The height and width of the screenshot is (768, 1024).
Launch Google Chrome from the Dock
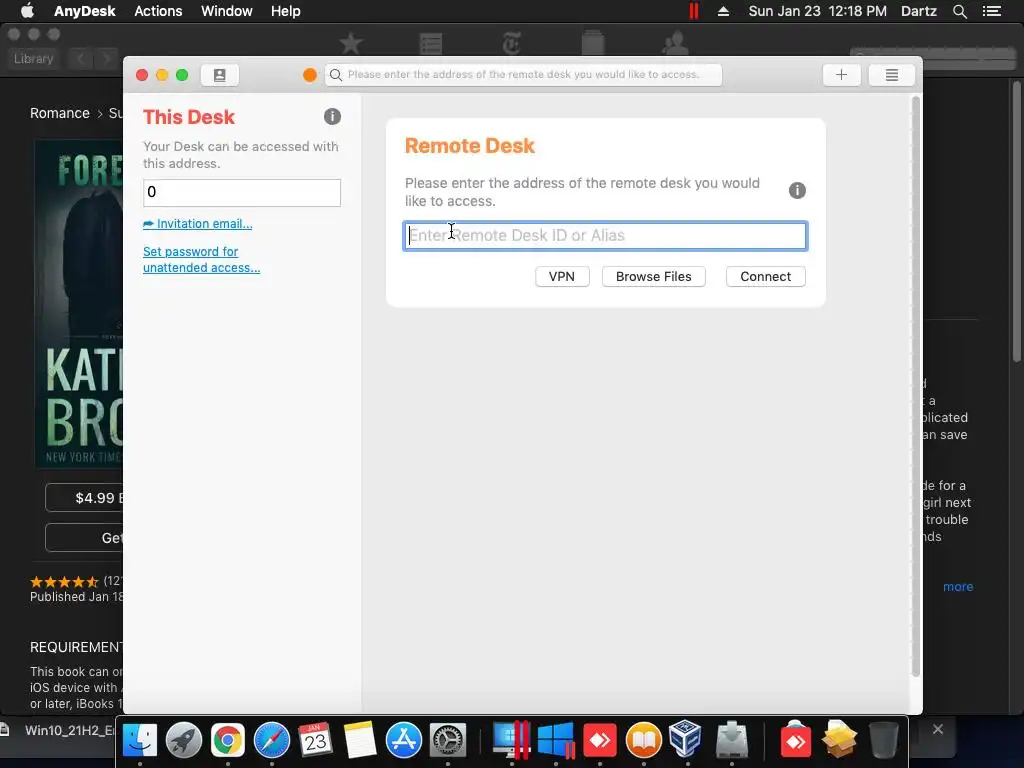pos(227,740)
